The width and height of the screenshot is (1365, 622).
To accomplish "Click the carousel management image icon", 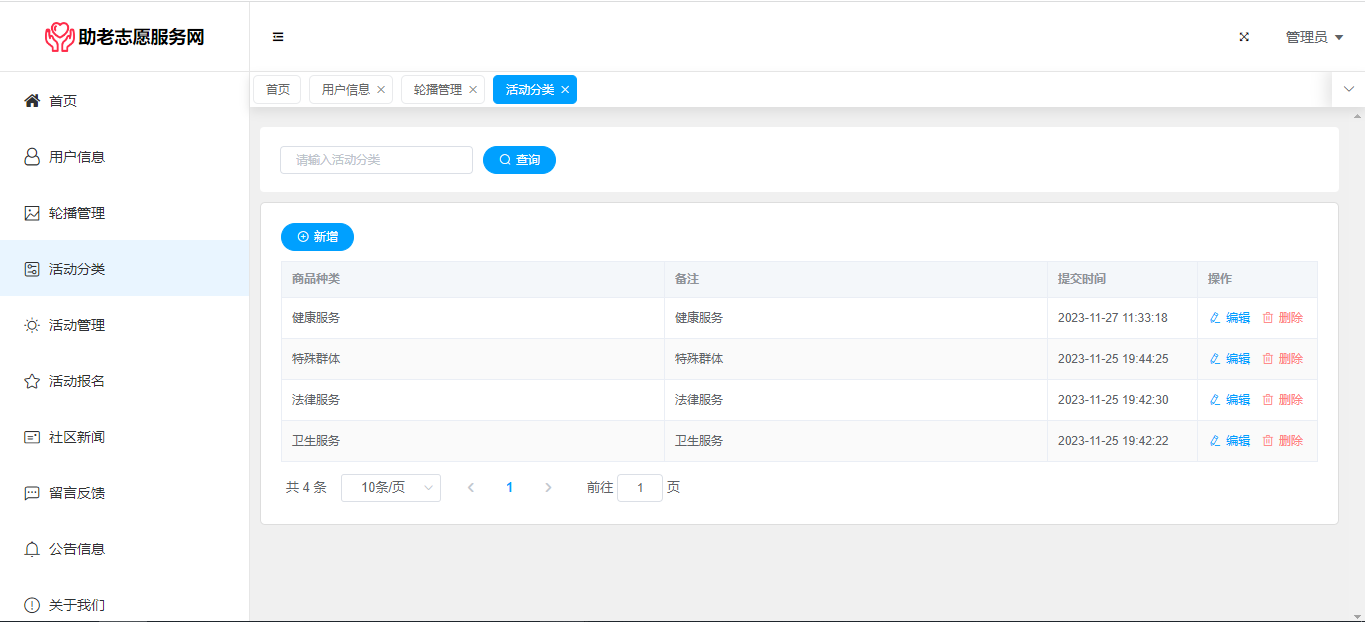I will coord(32,213).
